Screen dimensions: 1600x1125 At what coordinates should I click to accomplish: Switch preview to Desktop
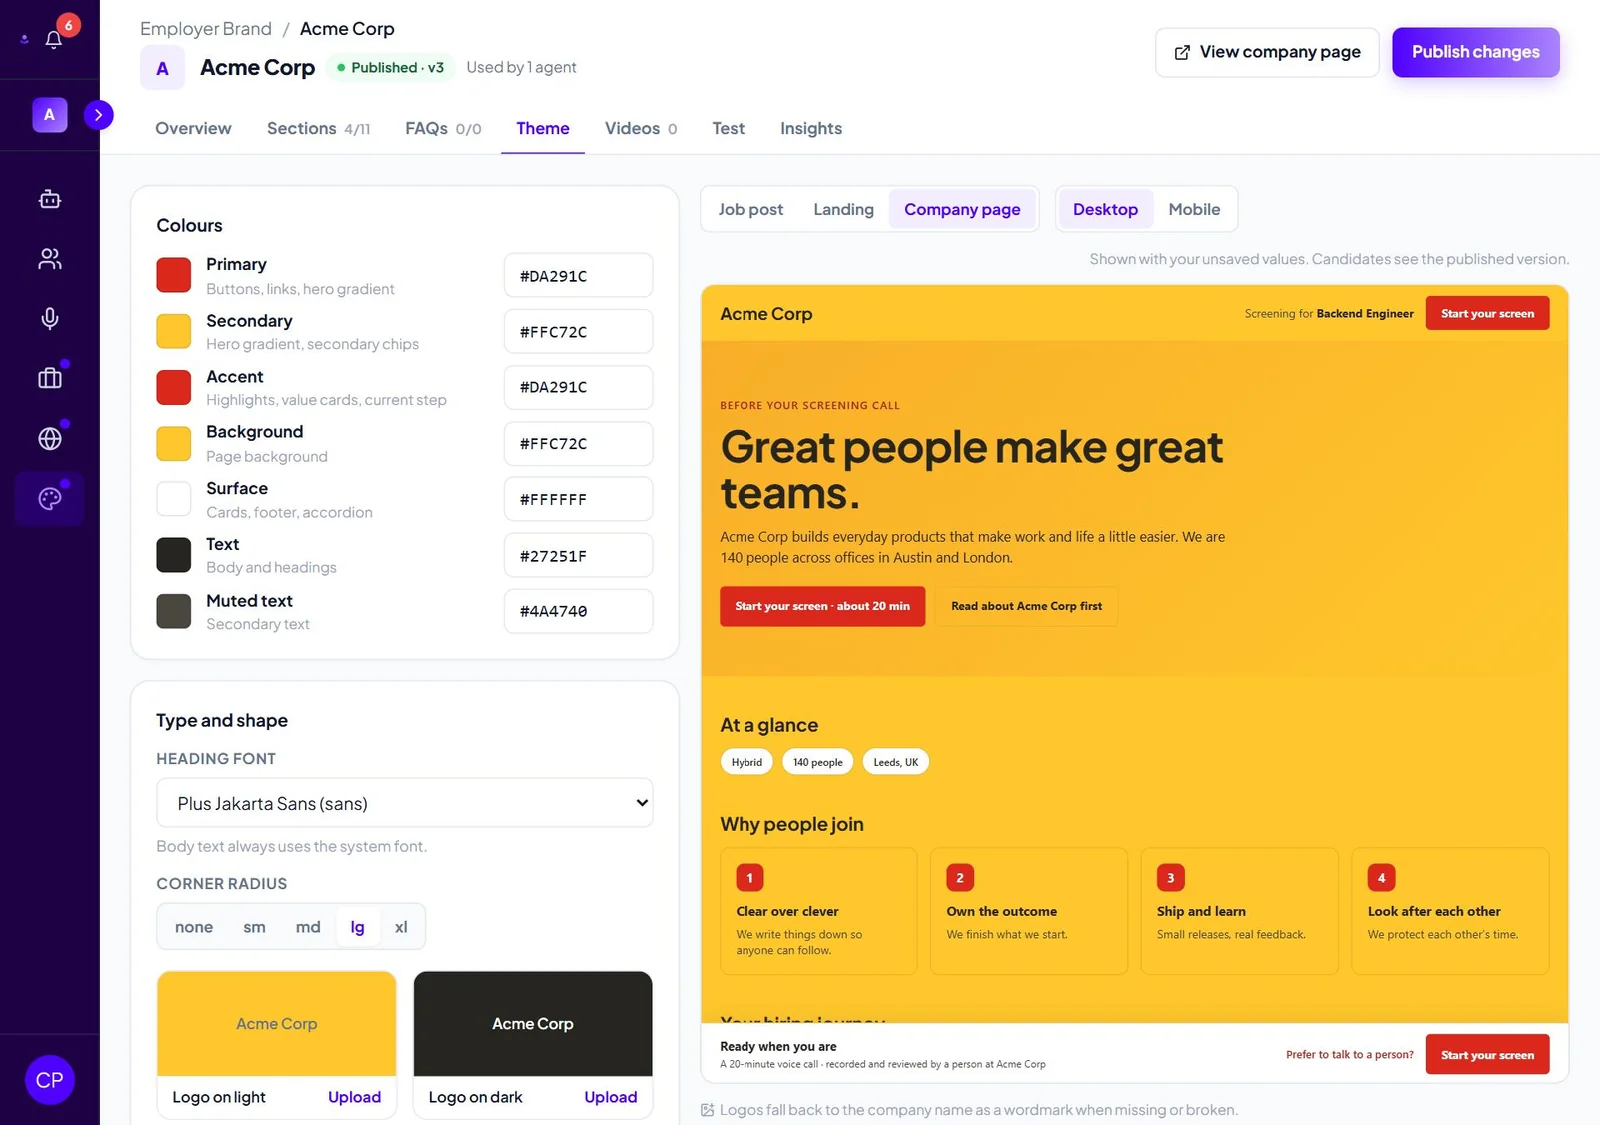(1105, 209)
